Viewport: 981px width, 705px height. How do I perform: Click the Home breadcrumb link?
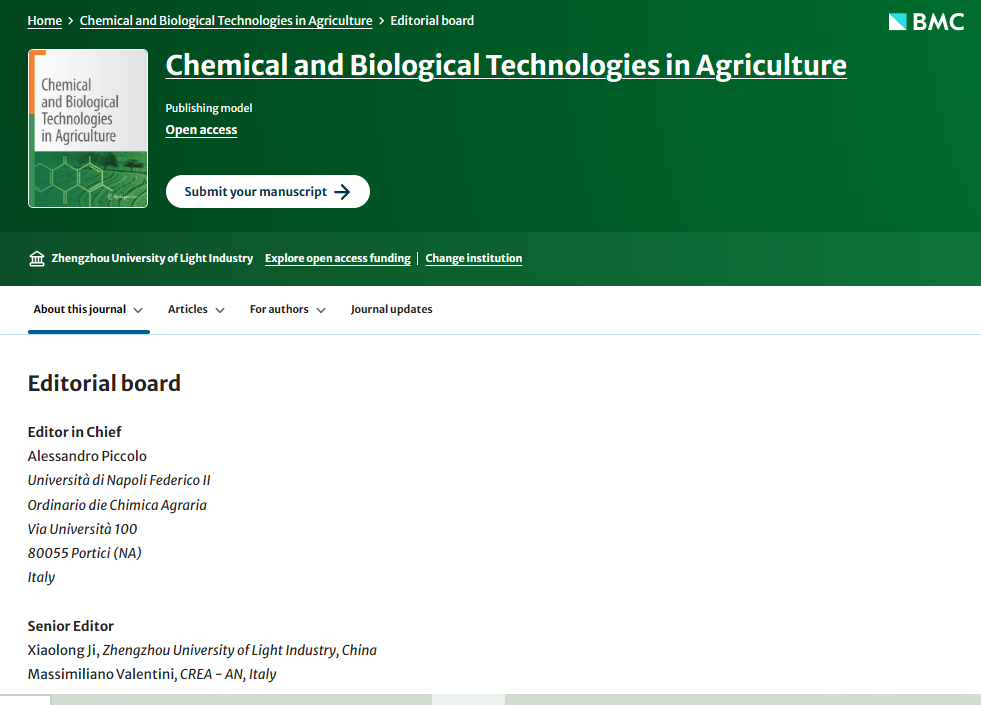pyautogui.click(x=44, y=21)
